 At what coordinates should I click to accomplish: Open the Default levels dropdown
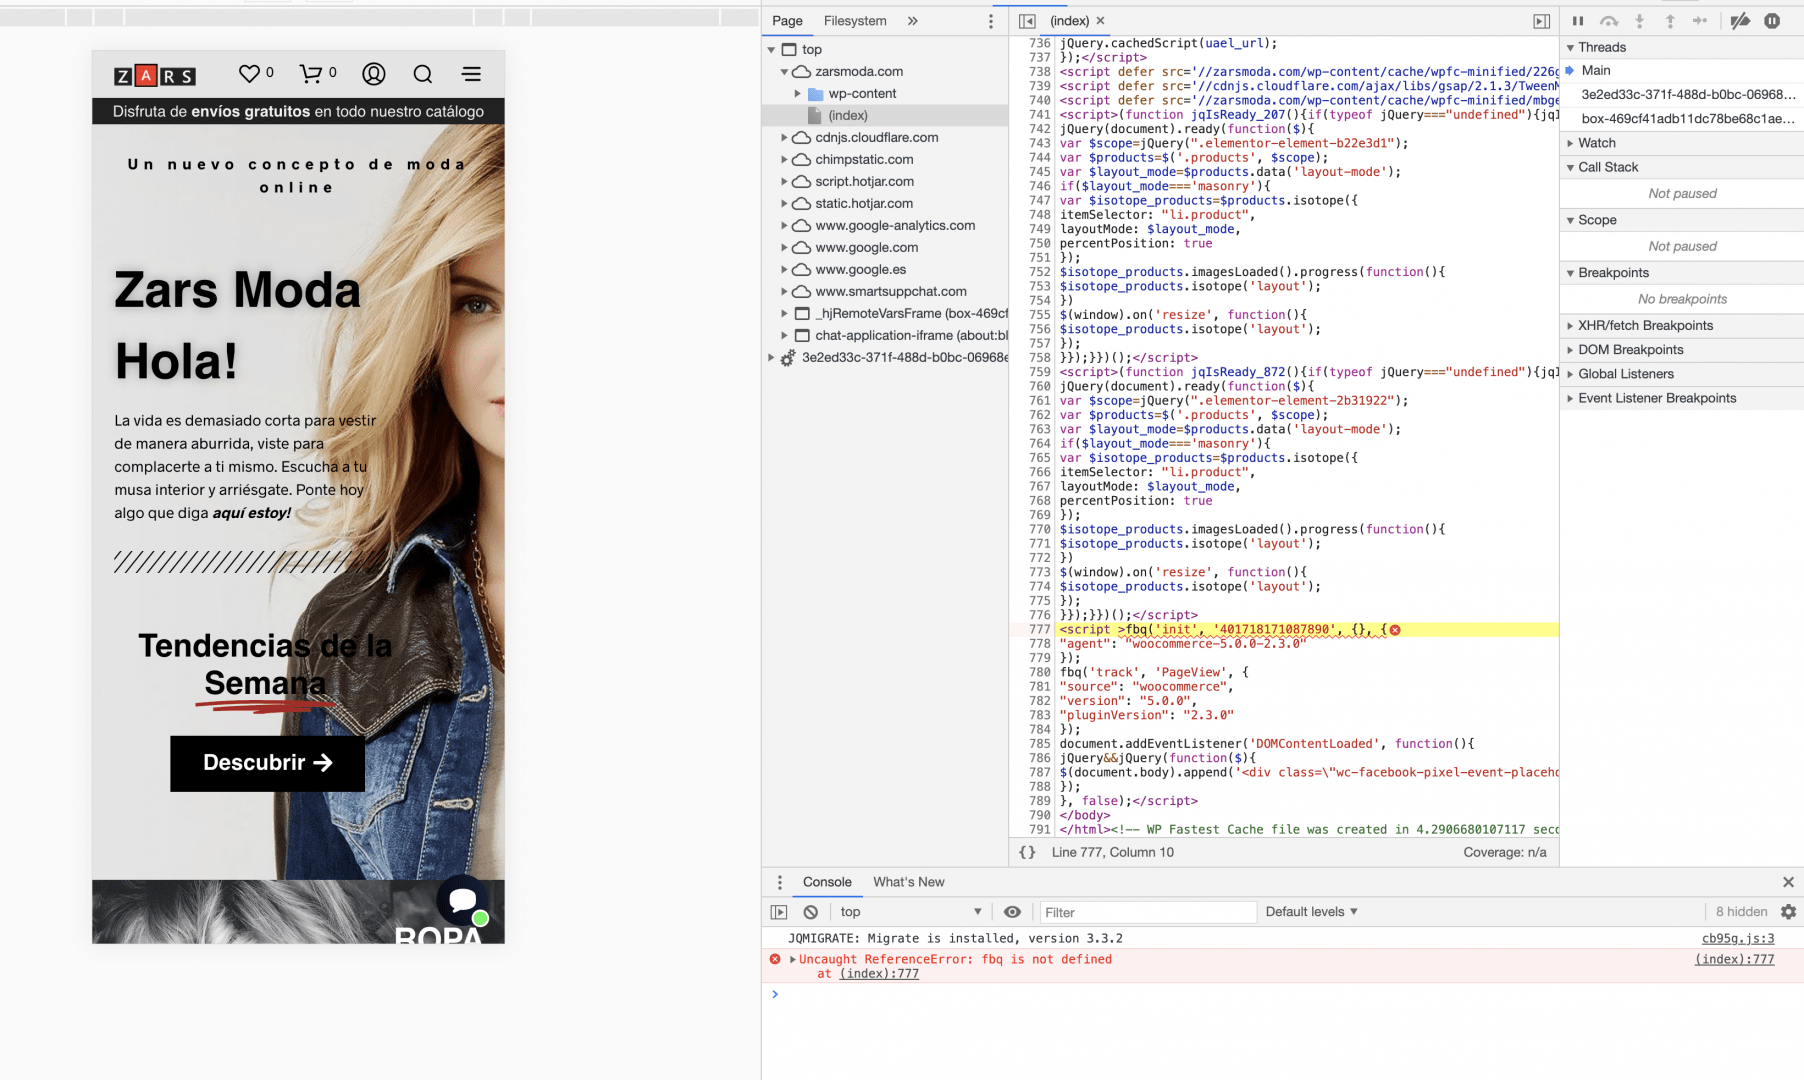pos(1311,912)
